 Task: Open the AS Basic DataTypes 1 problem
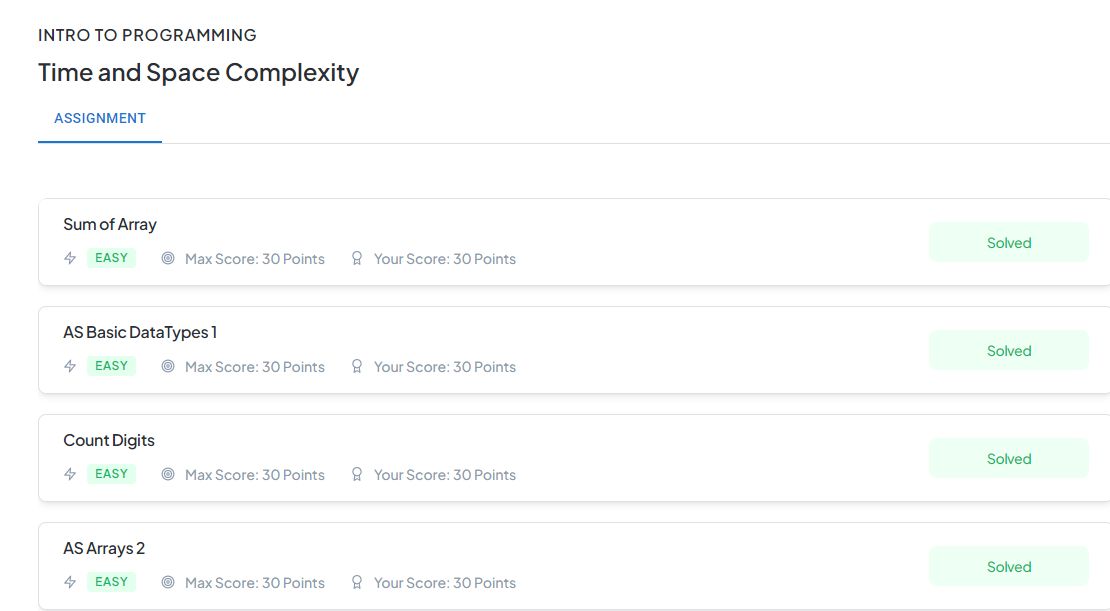point(140,333)
